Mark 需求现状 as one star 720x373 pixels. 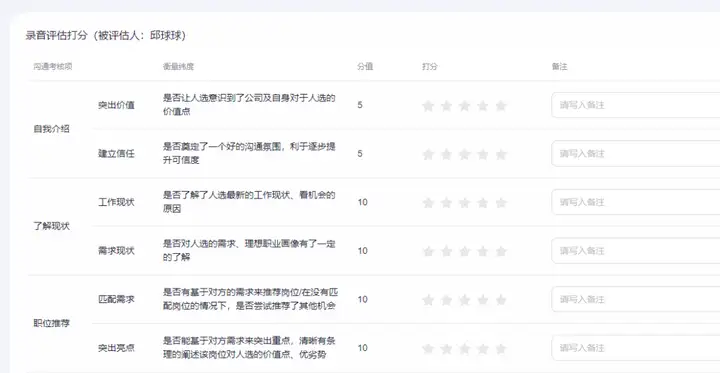pos(428,251)
